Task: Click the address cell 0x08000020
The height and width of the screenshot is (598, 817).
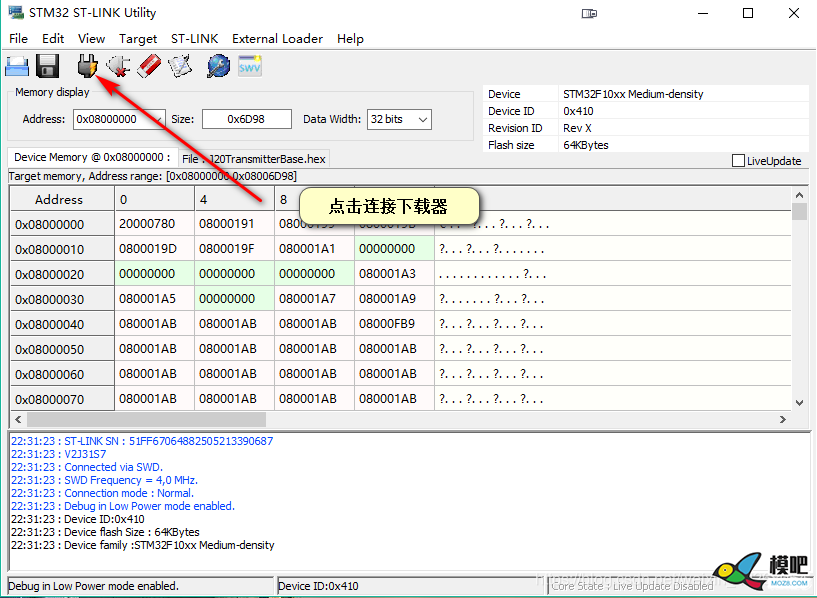Action: pyautogui.click(x=62, y=275)
